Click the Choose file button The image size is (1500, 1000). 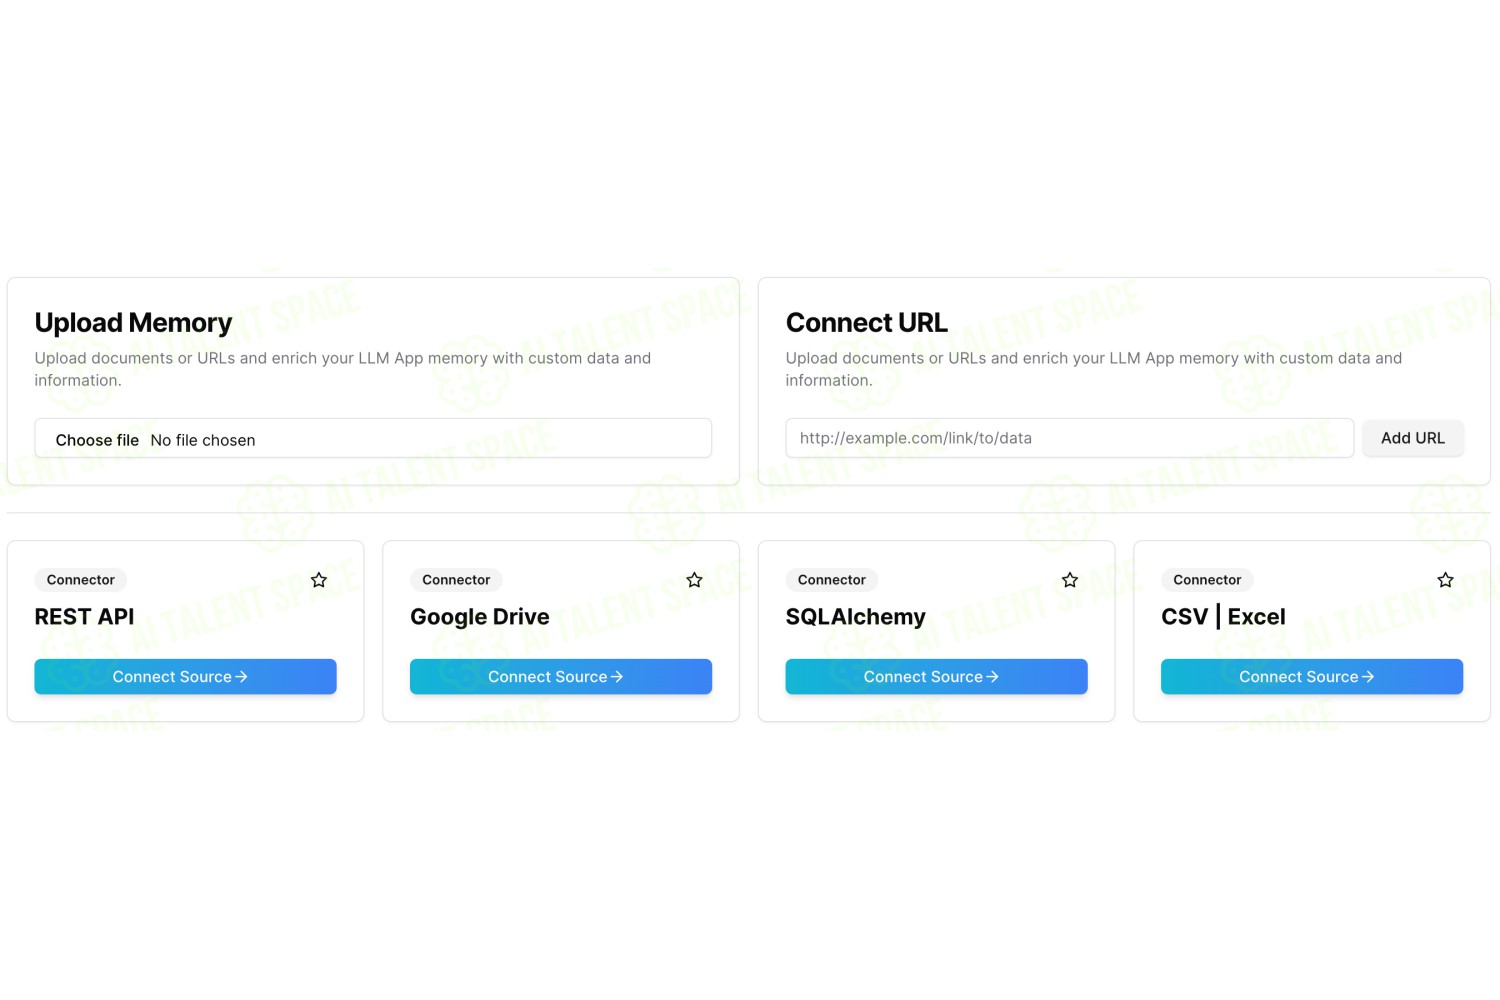(x=97, y=440)
